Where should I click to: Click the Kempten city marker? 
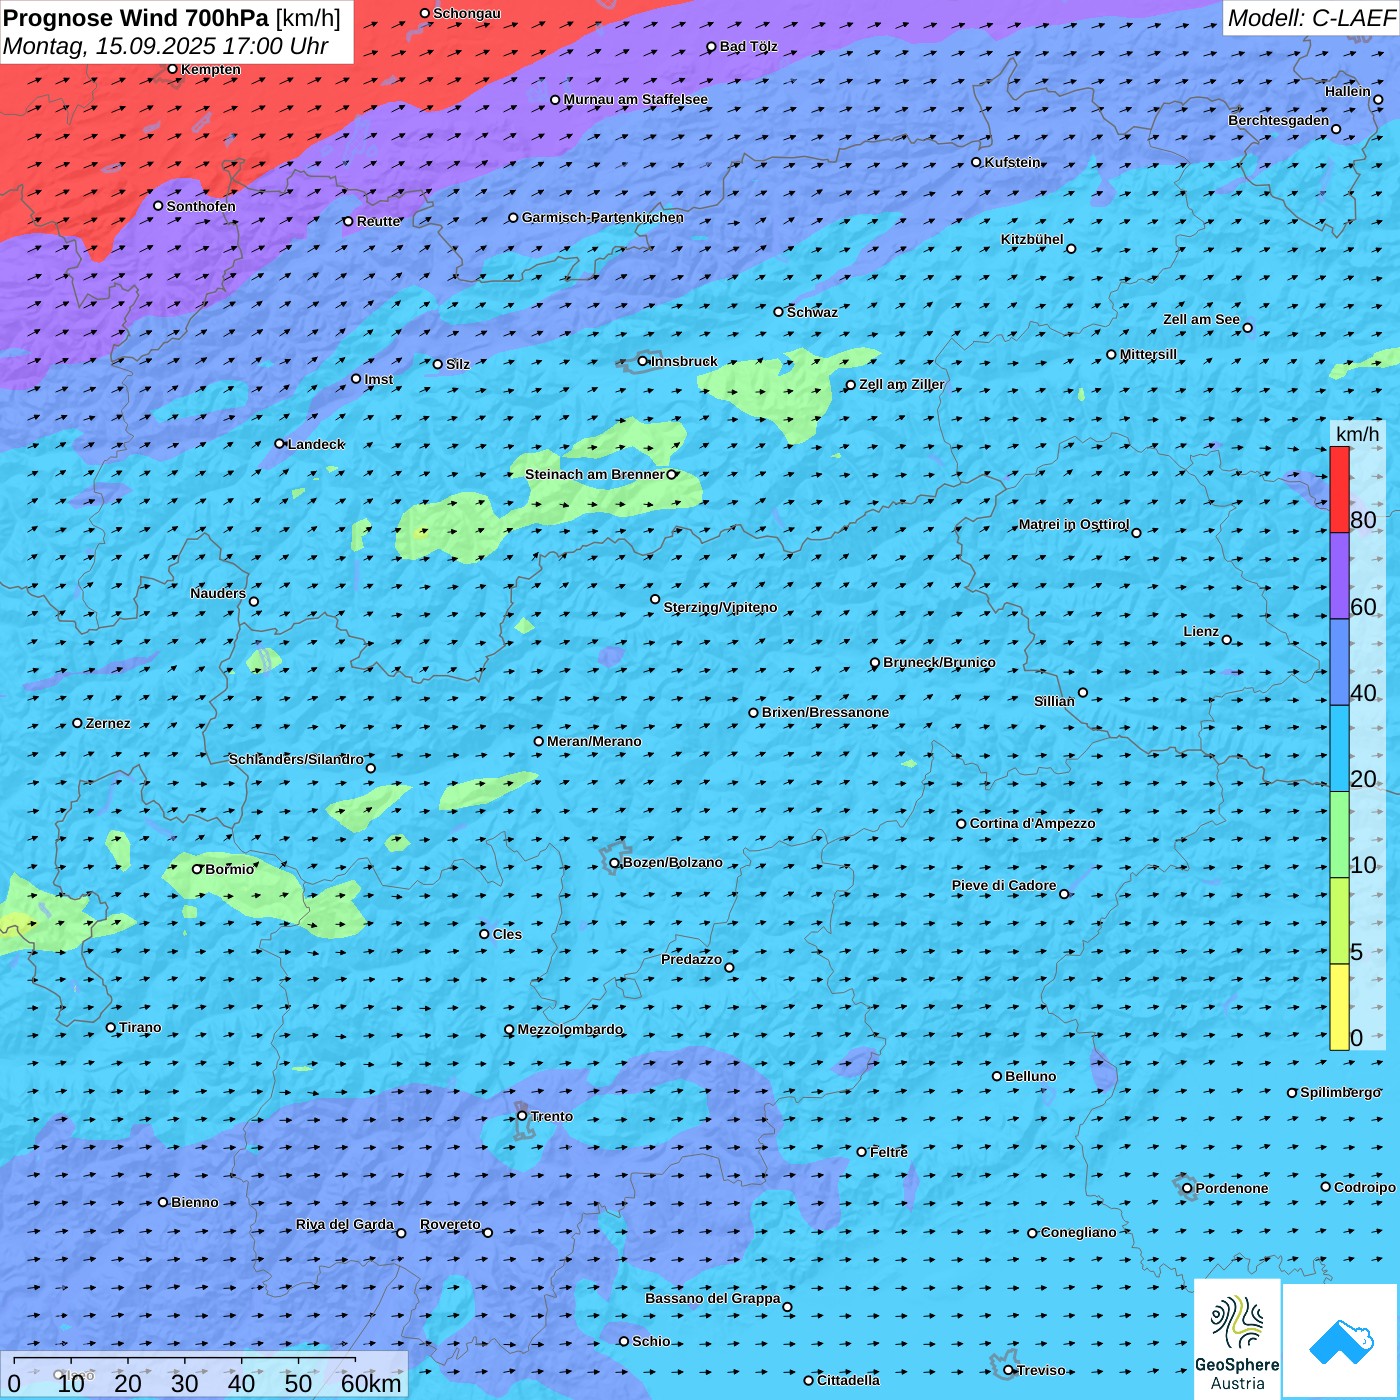[173, 69]
